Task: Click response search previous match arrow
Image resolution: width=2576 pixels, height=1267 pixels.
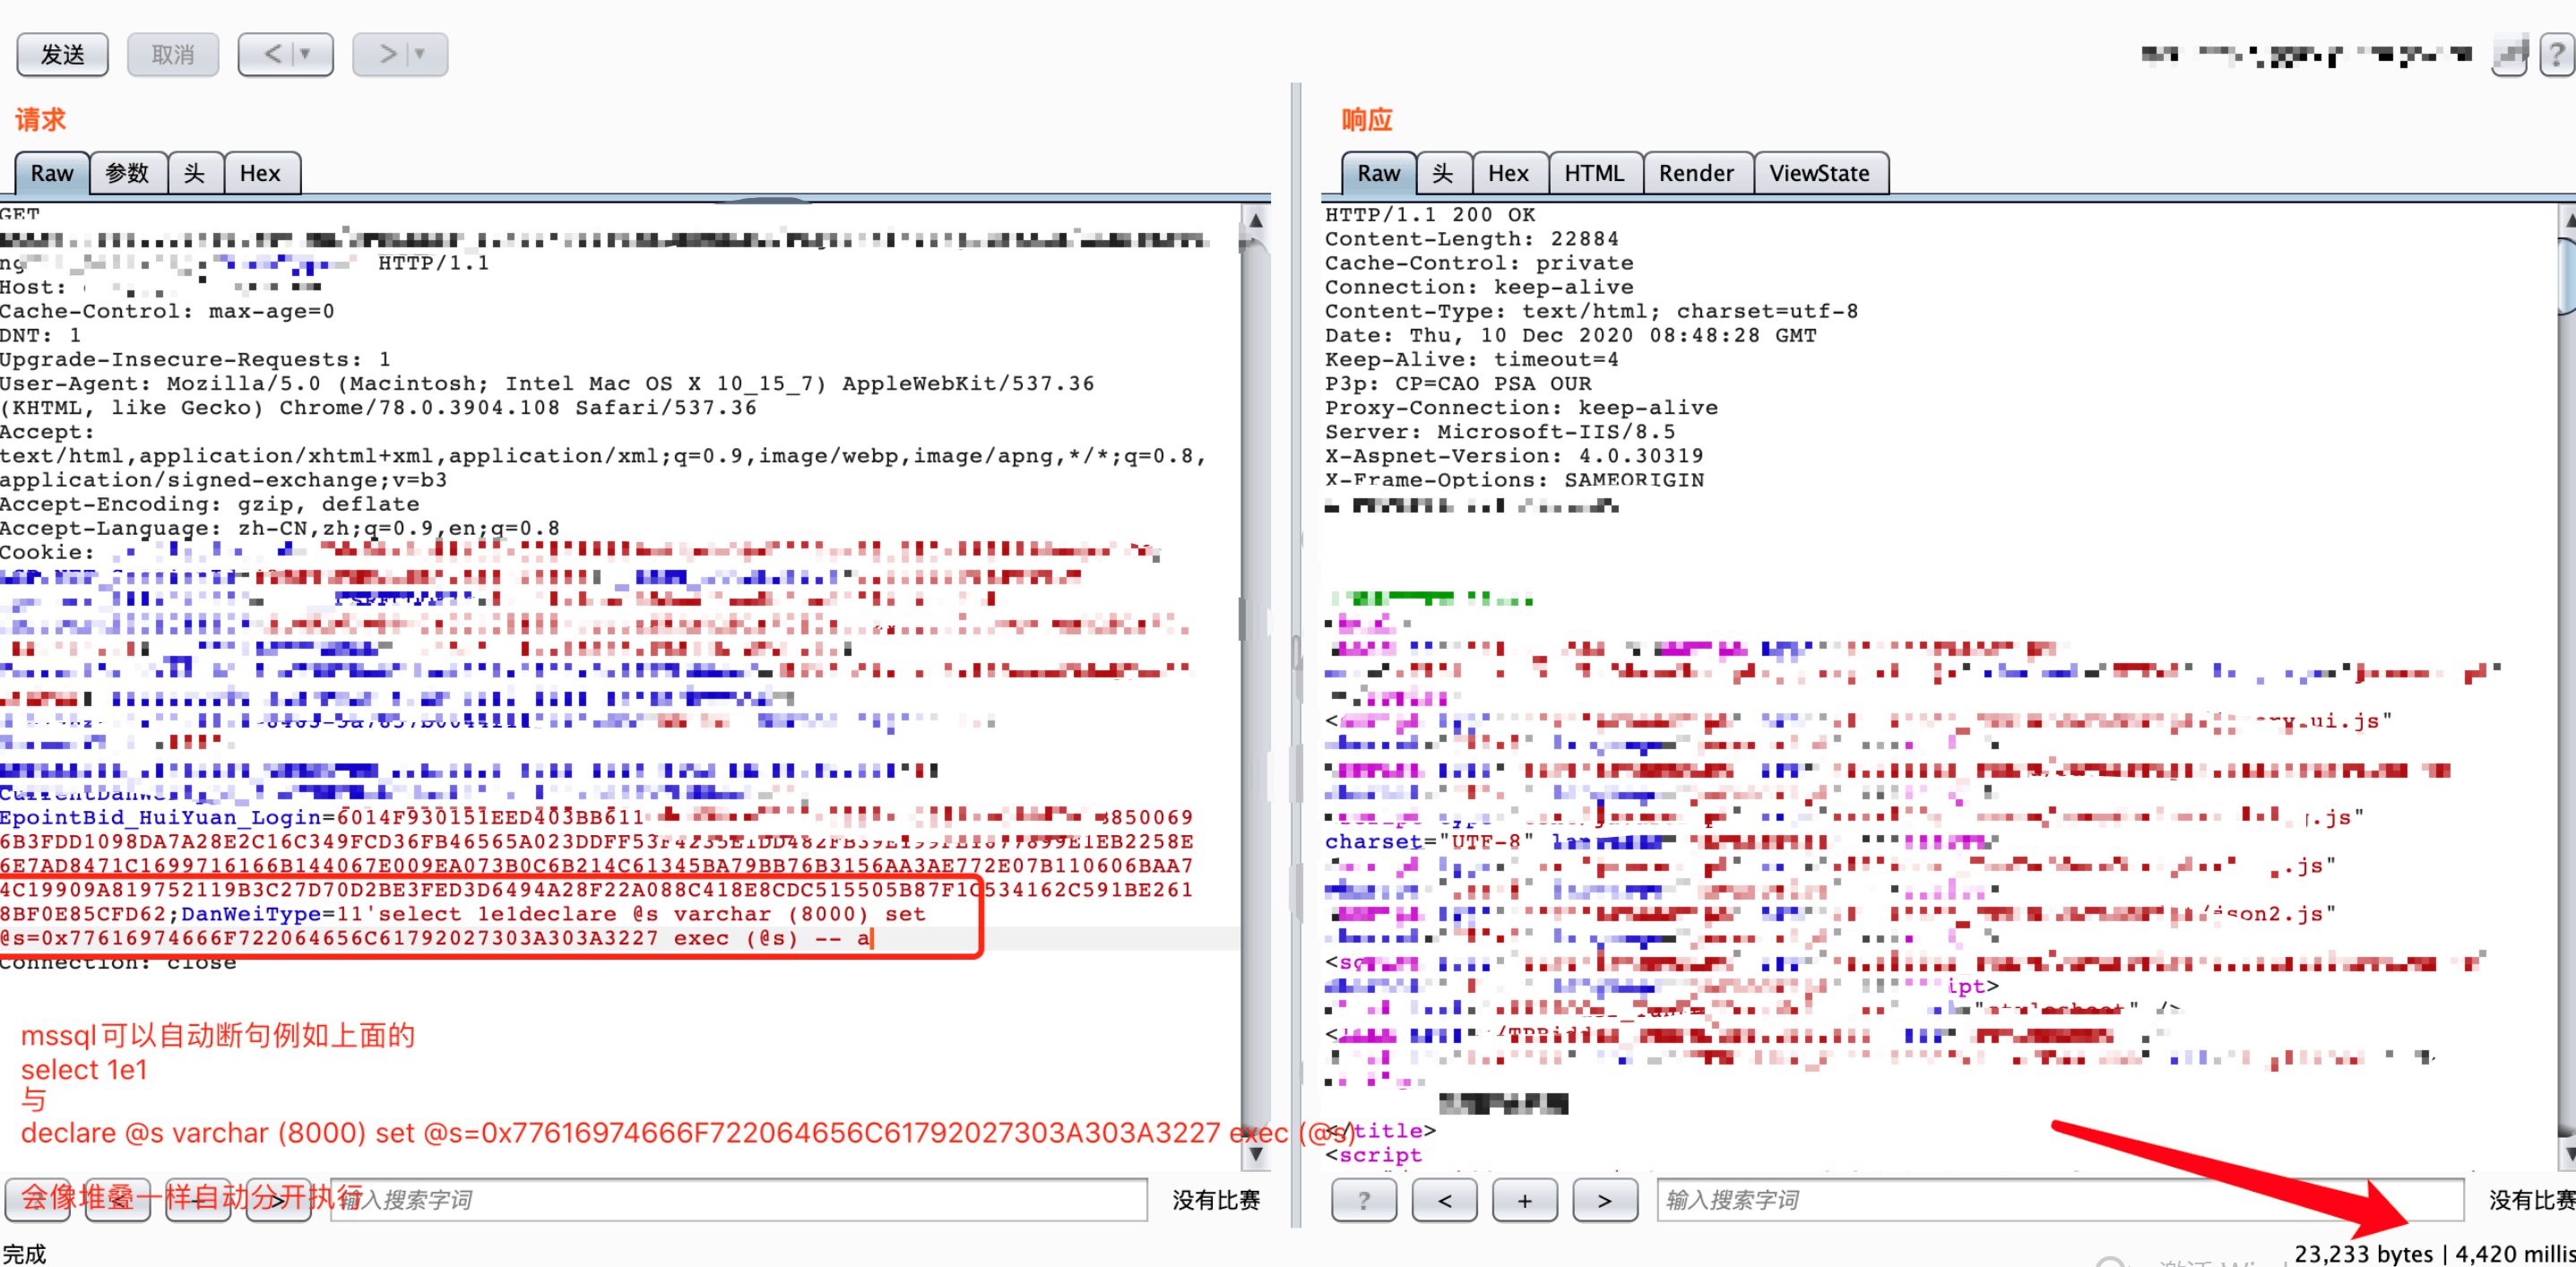Action: click(1444, 1200)
